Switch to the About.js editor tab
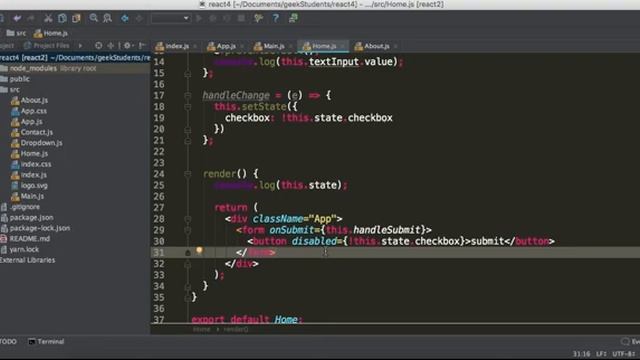This screenshot has height=360, width=640. click(x=372, y=46)
